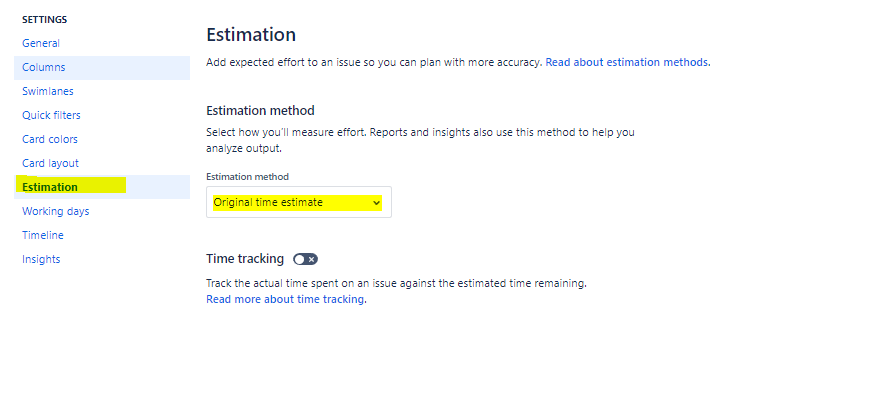Go to Timeline settings
This screenshot has width=870, height=393.
click(x=43, y=235)
